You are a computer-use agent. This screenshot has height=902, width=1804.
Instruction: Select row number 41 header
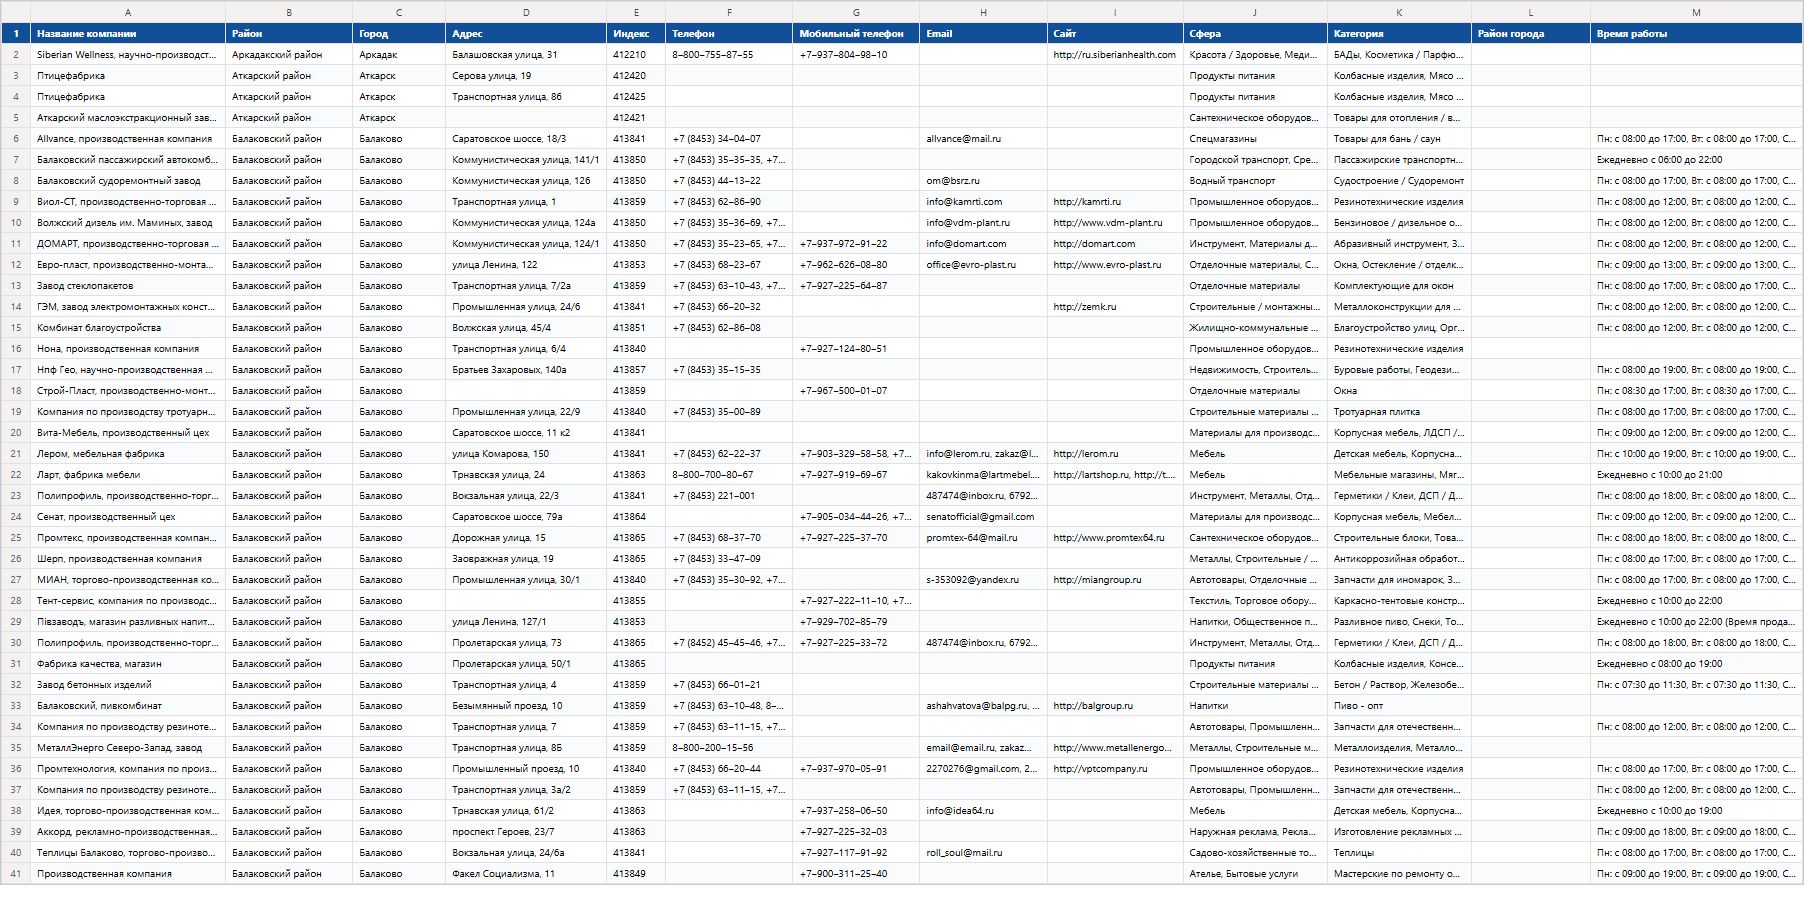(16, 874)
